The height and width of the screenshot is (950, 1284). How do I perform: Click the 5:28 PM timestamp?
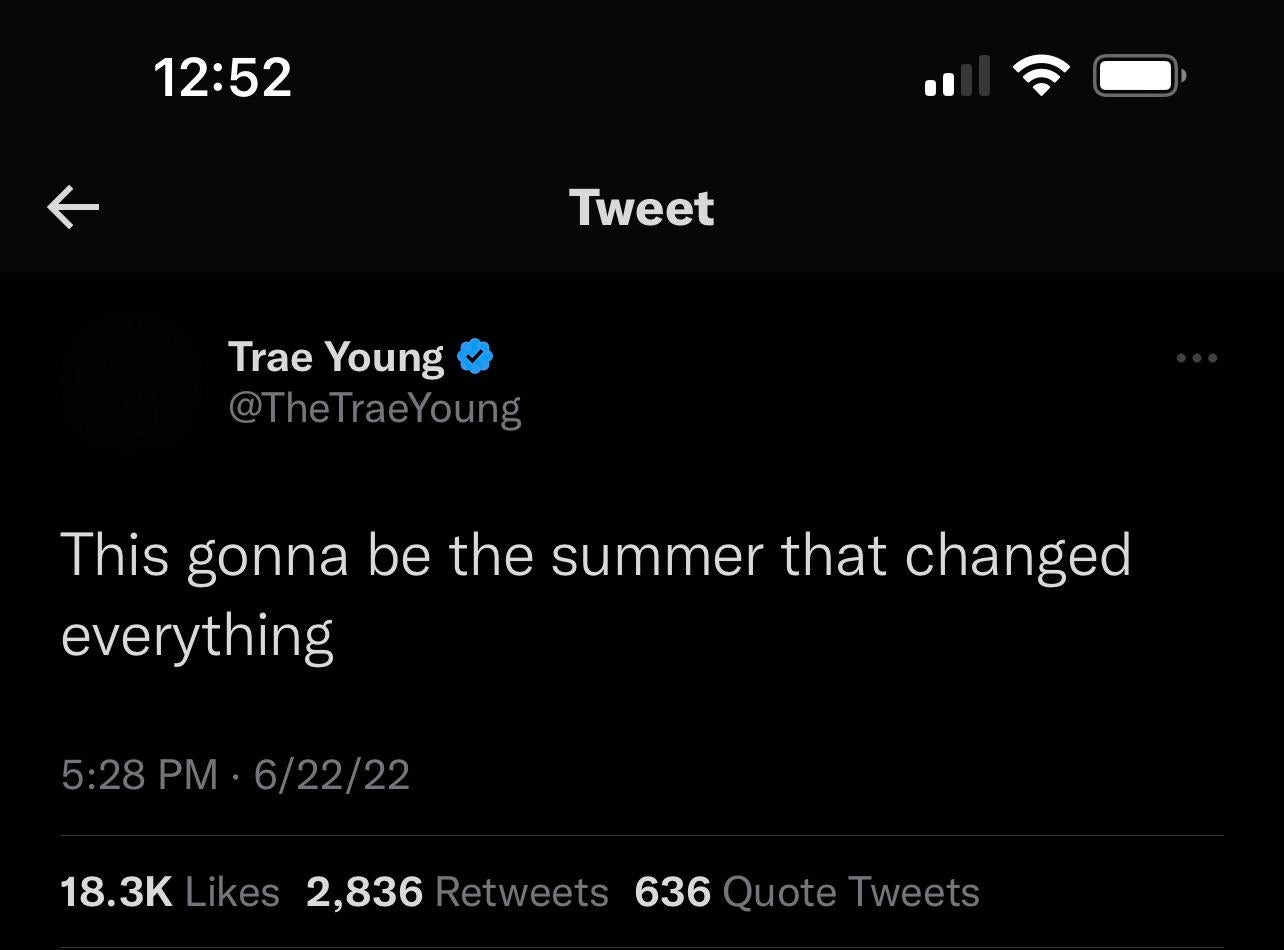tap(139, 775)
